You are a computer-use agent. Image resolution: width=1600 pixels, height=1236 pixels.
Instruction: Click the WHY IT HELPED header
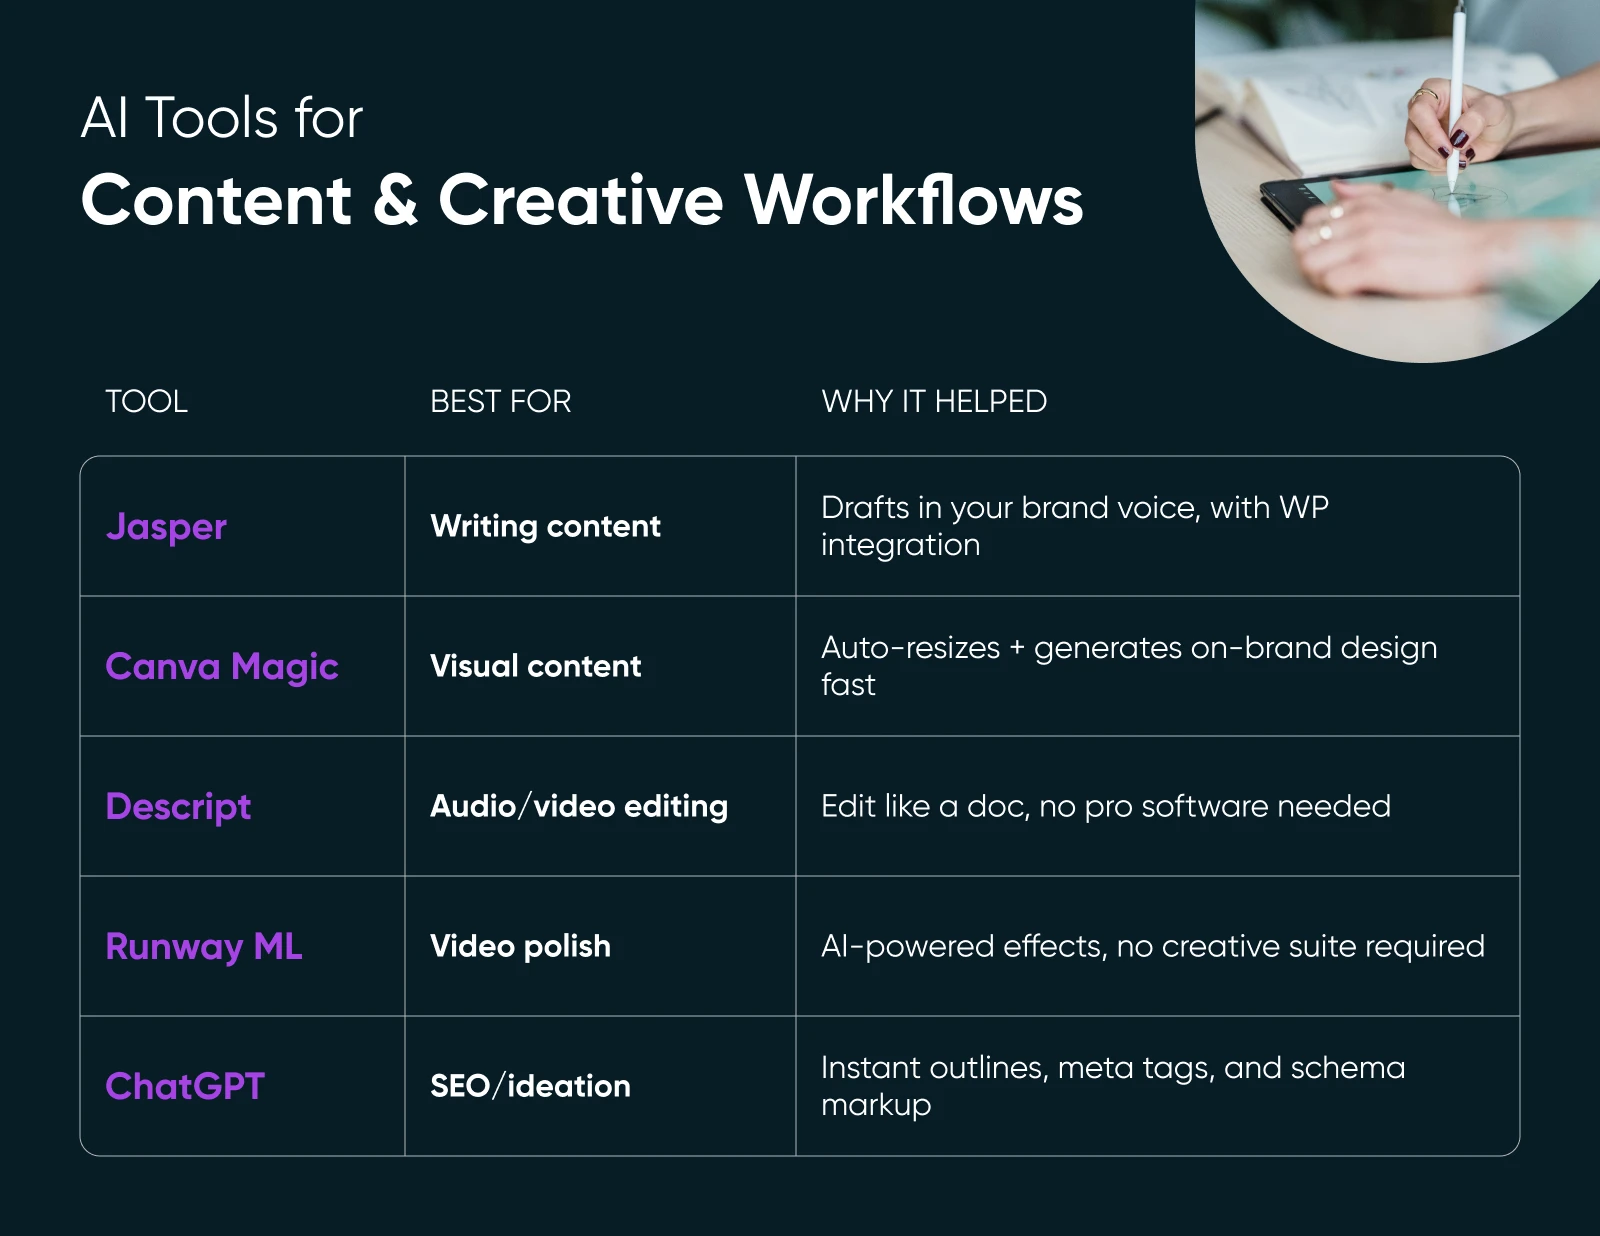[x=933, y=401]
